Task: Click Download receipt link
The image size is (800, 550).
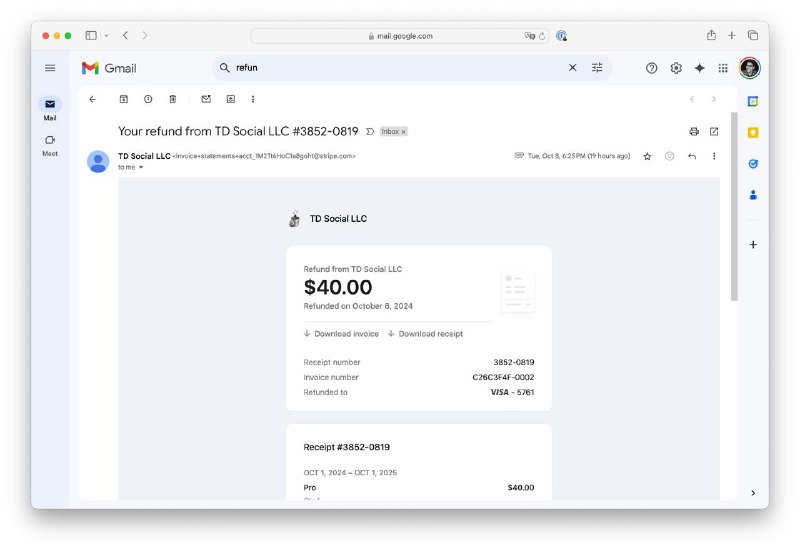Action: pyautogui.click(x=426, y=334)
